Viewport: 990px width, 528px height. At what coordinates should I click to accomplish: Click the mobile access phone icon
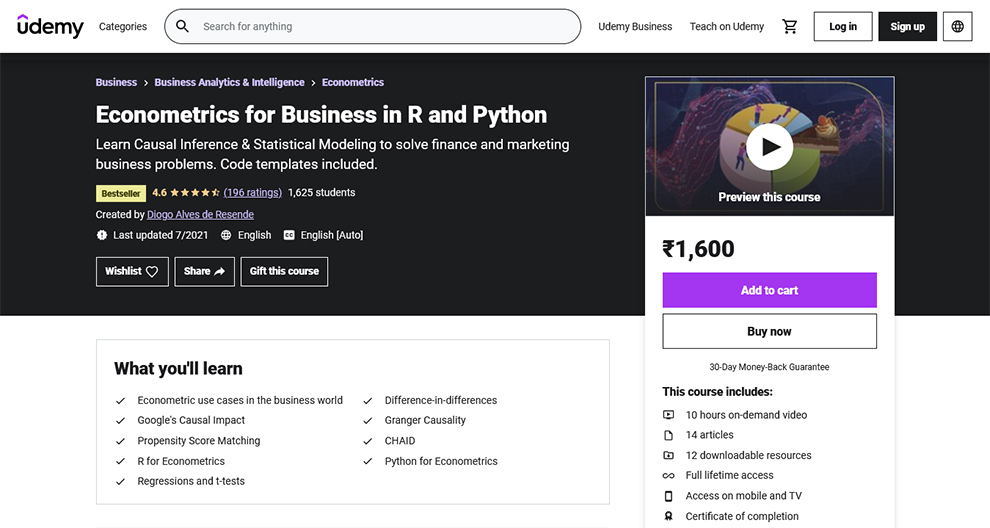[x=668, y=496]
